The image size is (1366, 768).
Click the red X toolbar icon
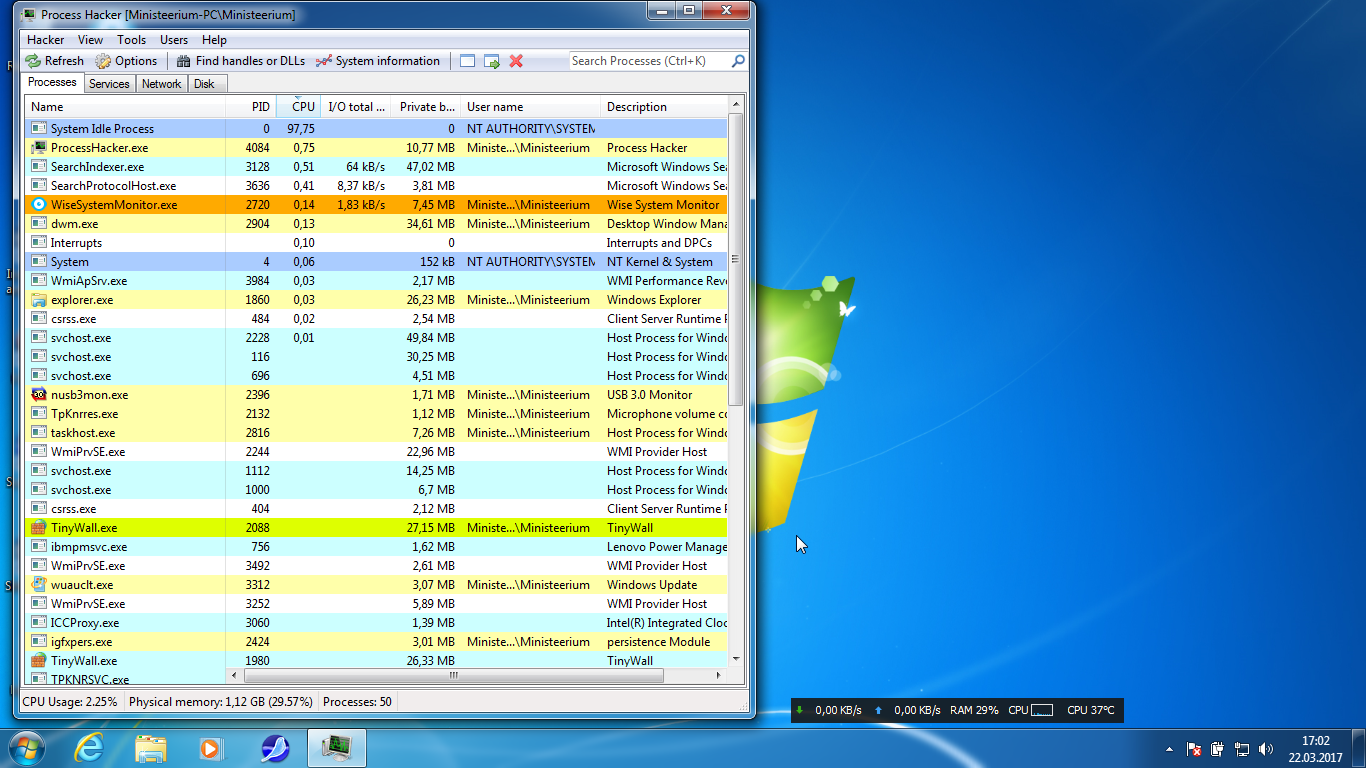516,61
